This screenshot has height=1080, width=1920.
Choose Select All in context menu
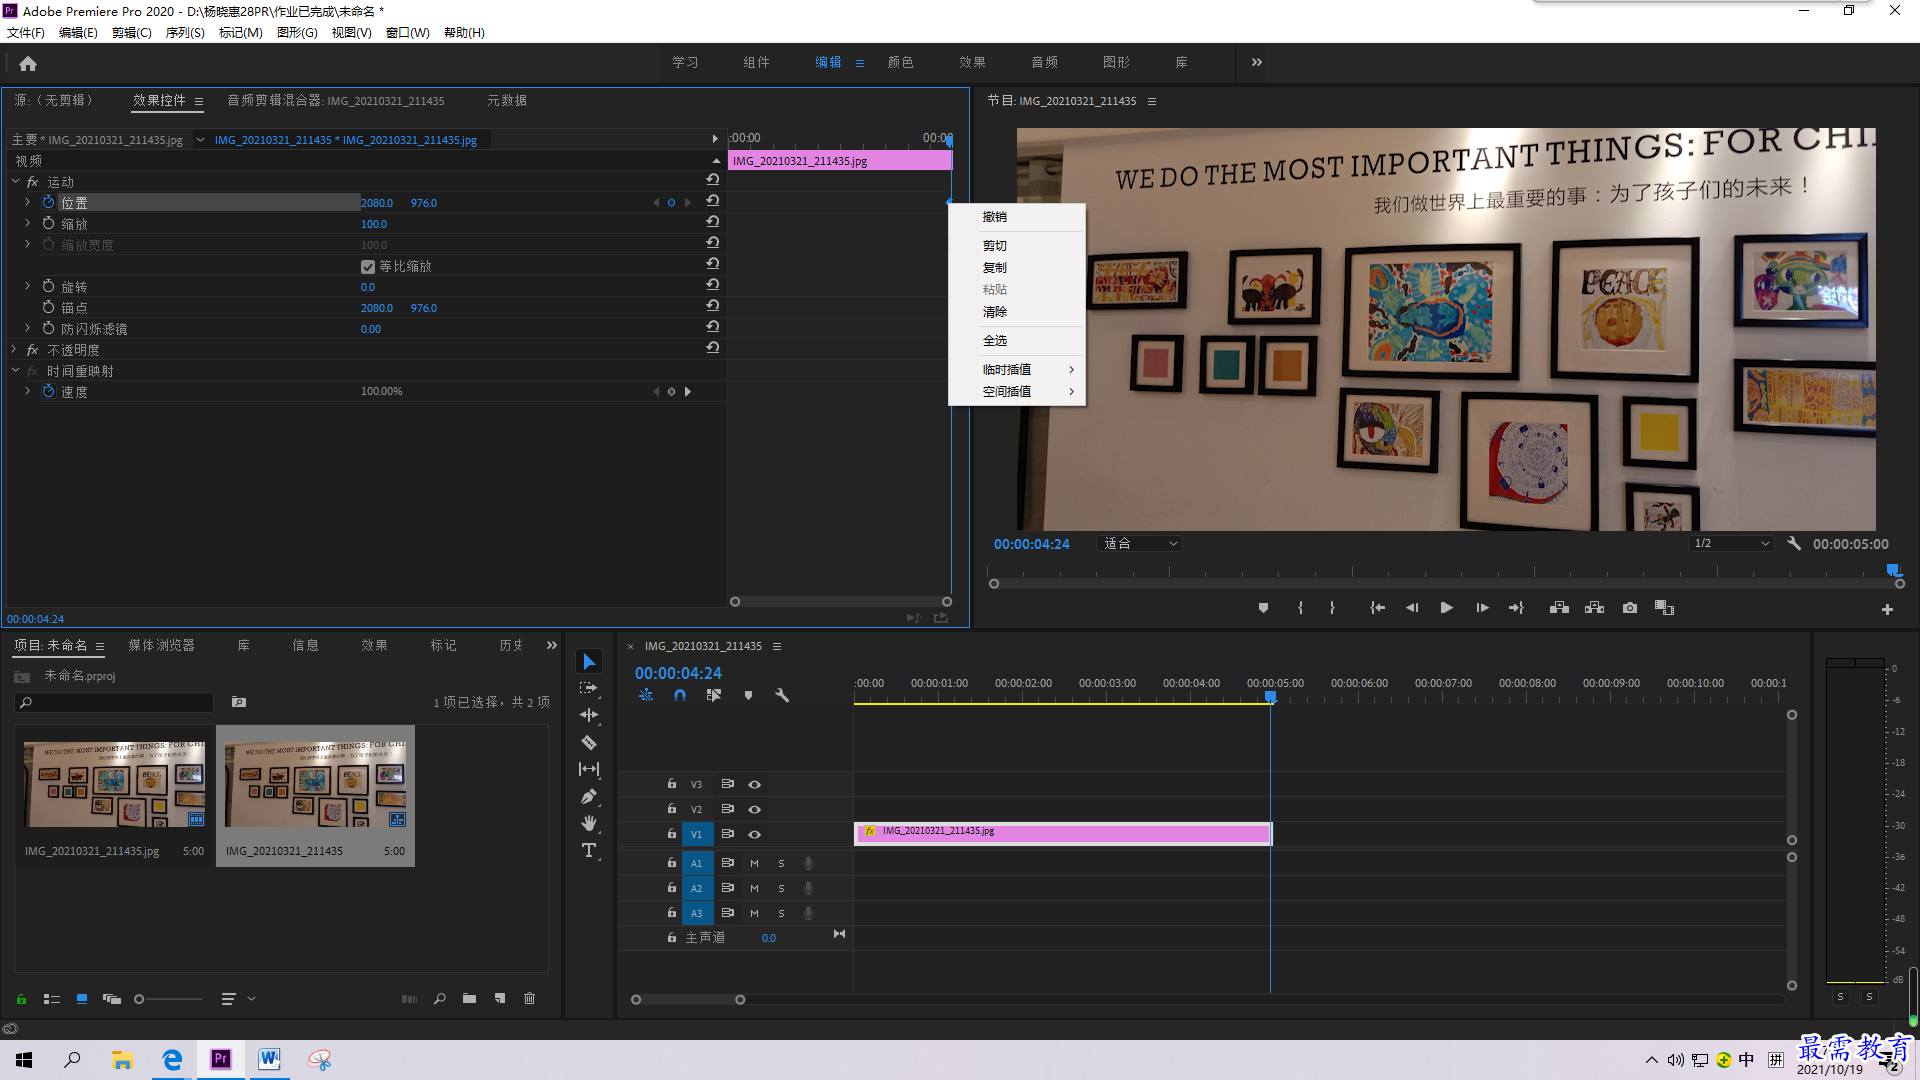point(994,340)
